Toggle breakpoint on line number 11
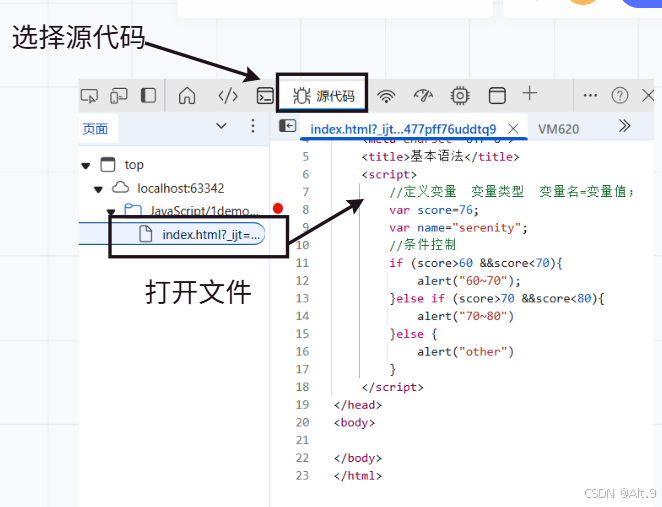The width and height of the screenshot is (662, 507). pos(302,263)
